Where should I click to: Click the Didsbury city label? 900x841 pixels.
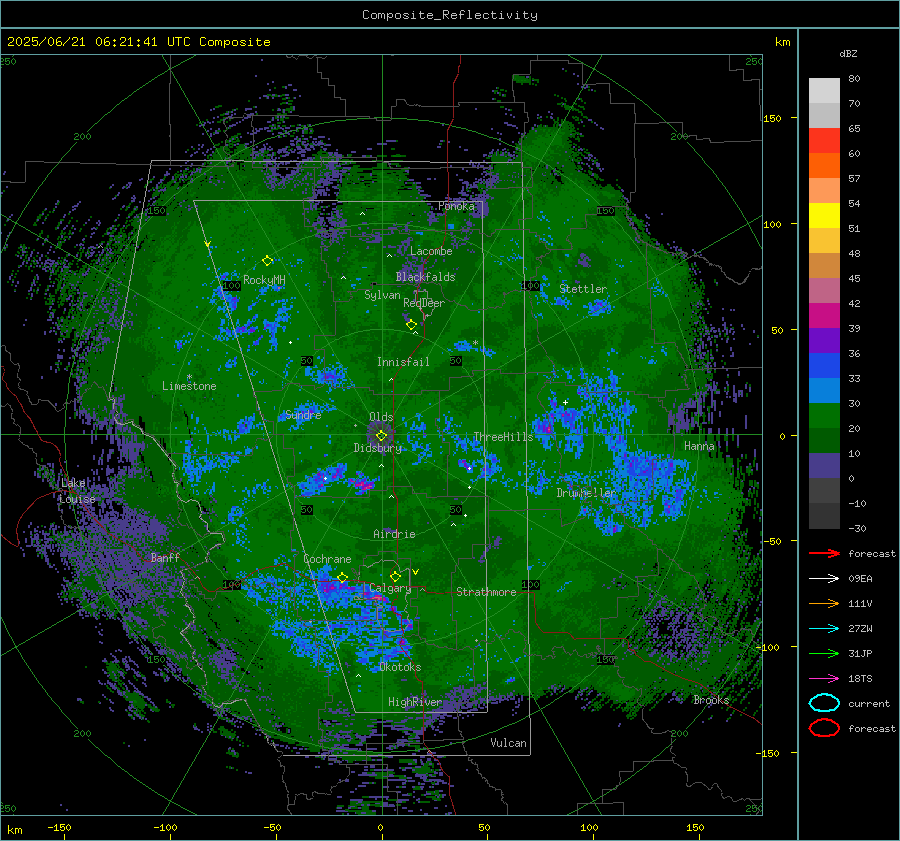tap(378, 448)
